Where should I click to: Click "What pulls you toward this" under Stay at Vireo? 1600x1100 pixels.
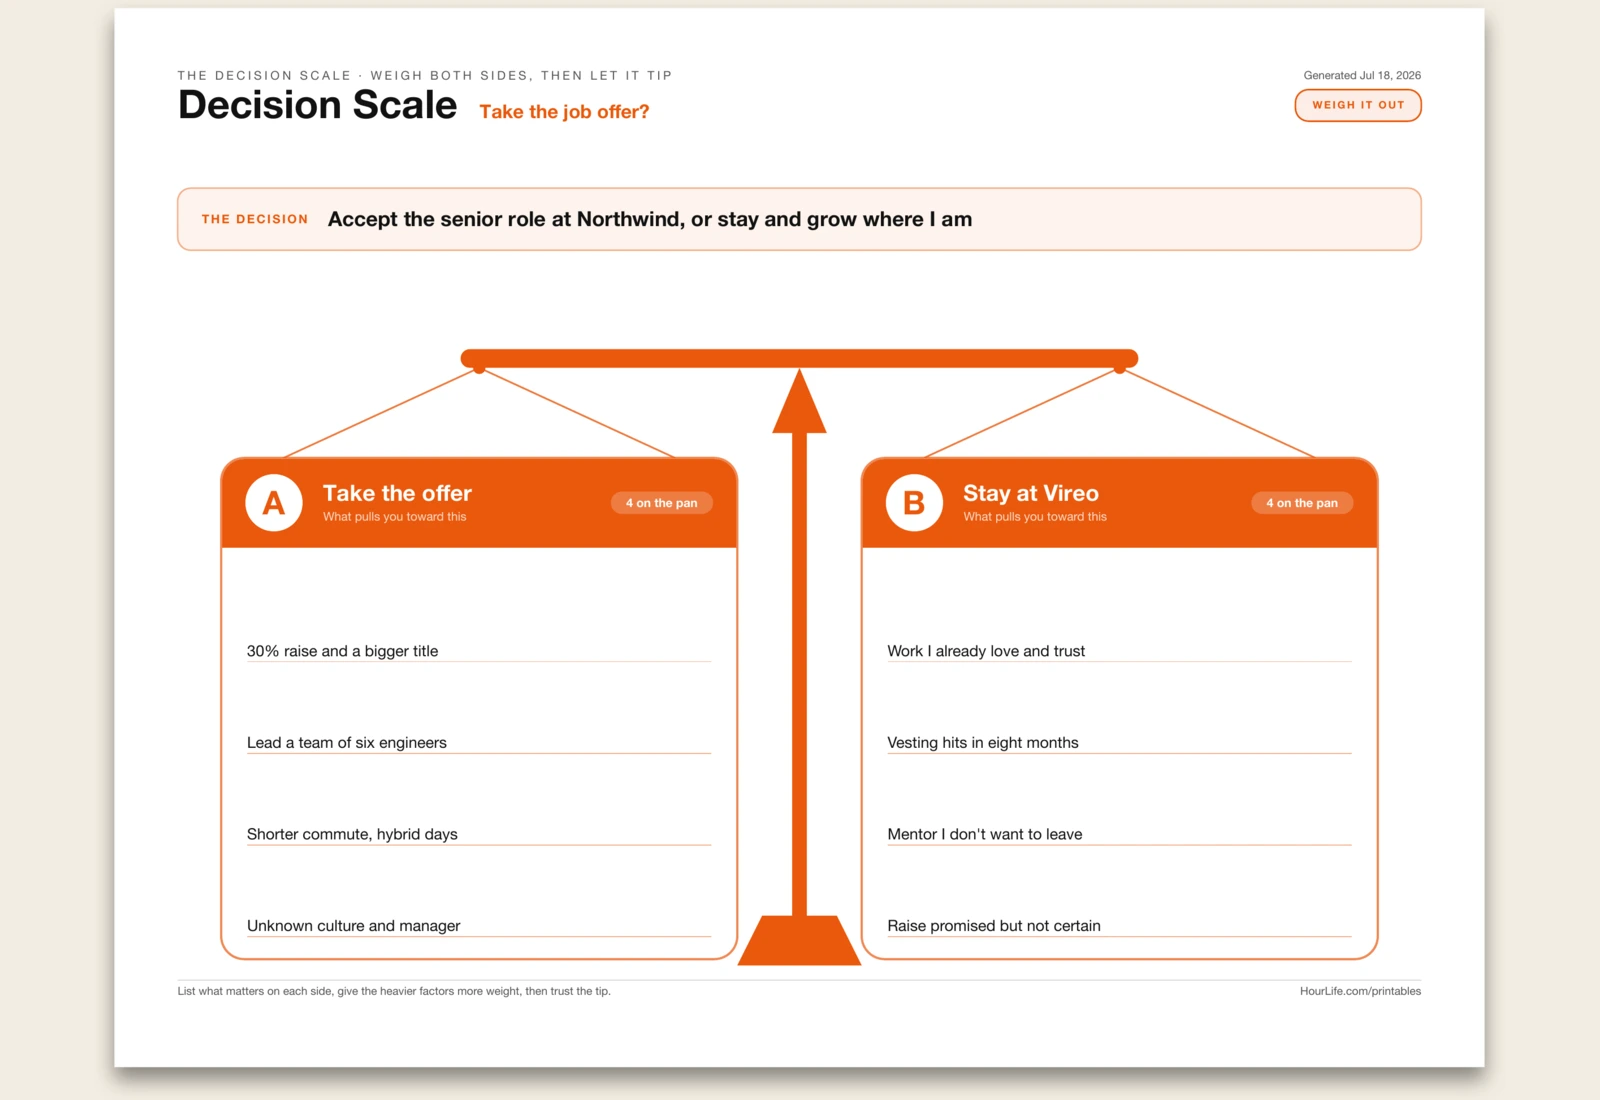click(x=1035, y=517)
